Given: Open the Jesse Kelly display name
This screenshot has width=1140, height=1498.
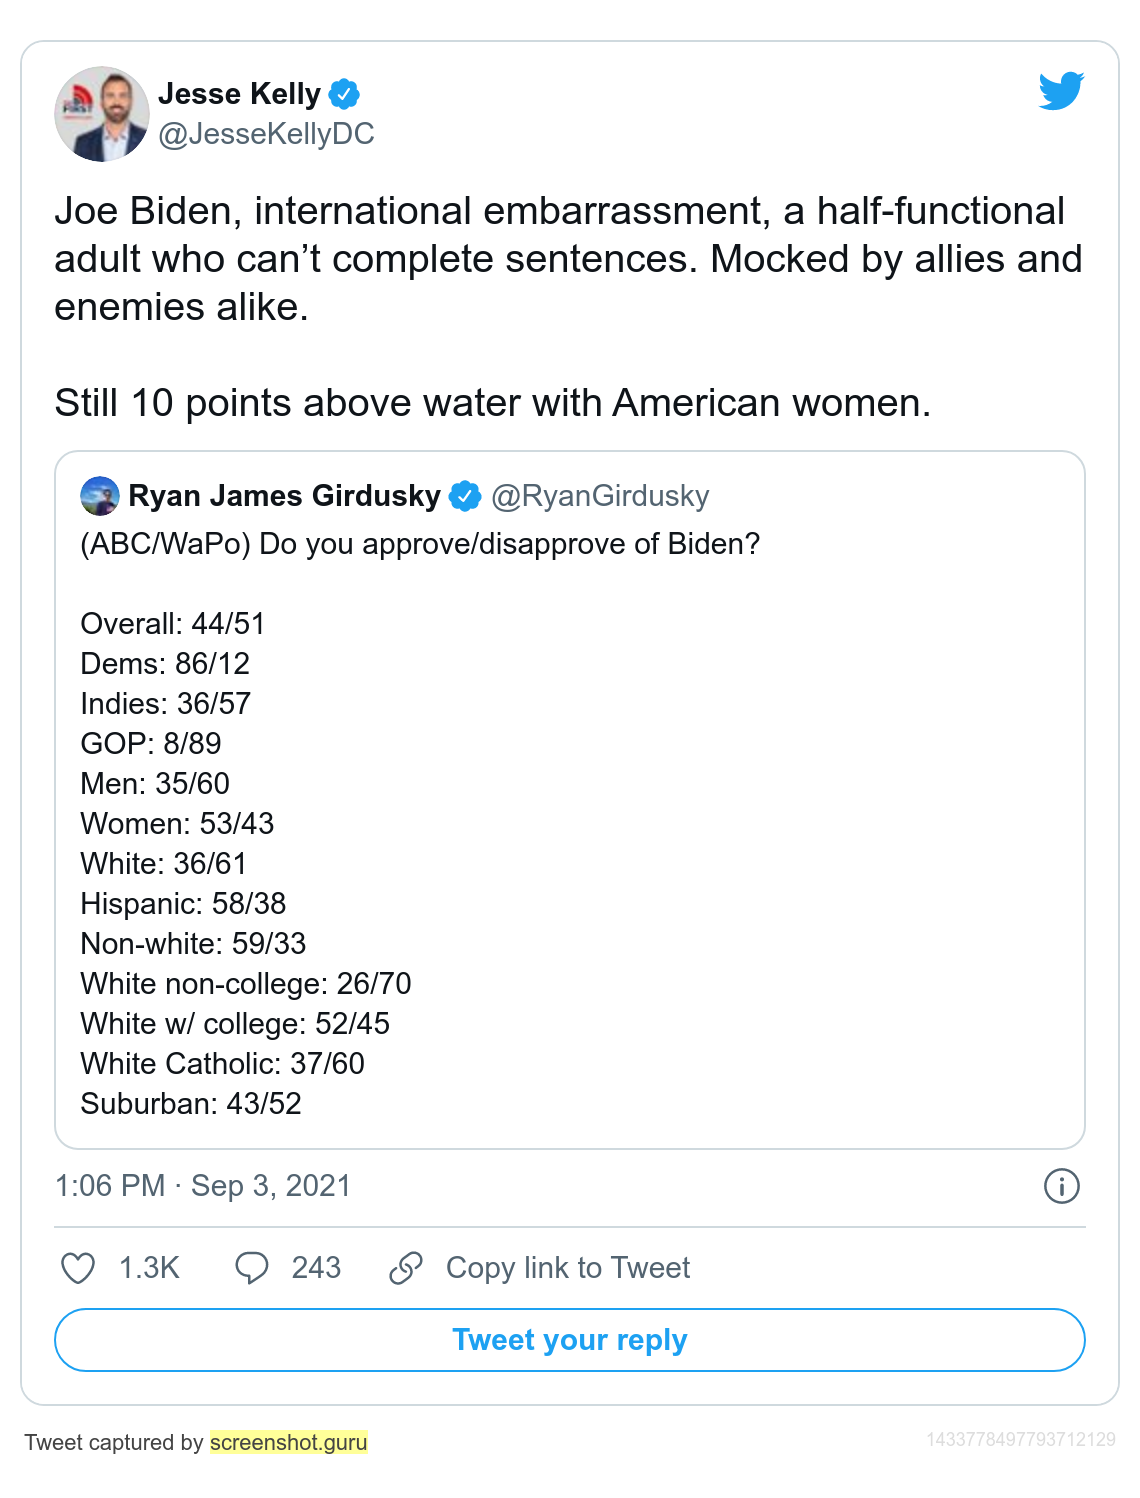Looking at the screenshot, I should click(240, 94).
